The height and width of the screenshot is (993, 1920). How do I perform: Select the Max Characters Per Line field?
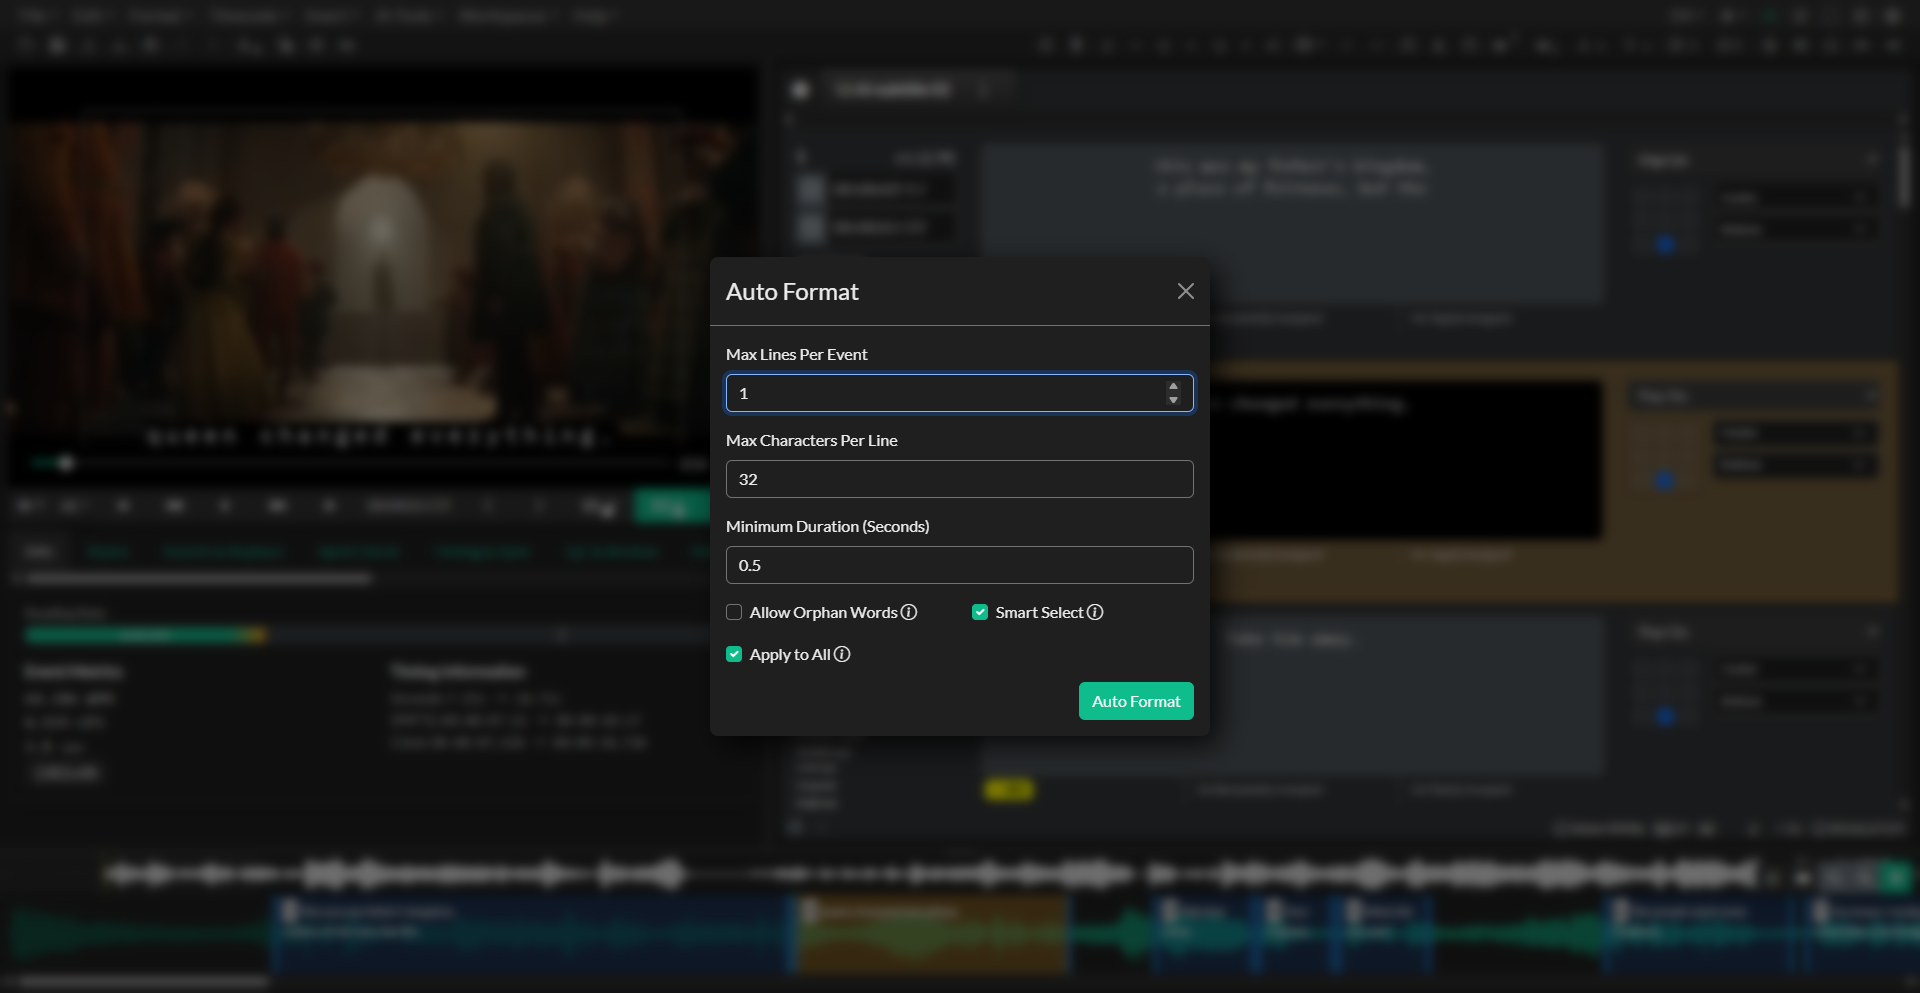[x=958, y=479]
